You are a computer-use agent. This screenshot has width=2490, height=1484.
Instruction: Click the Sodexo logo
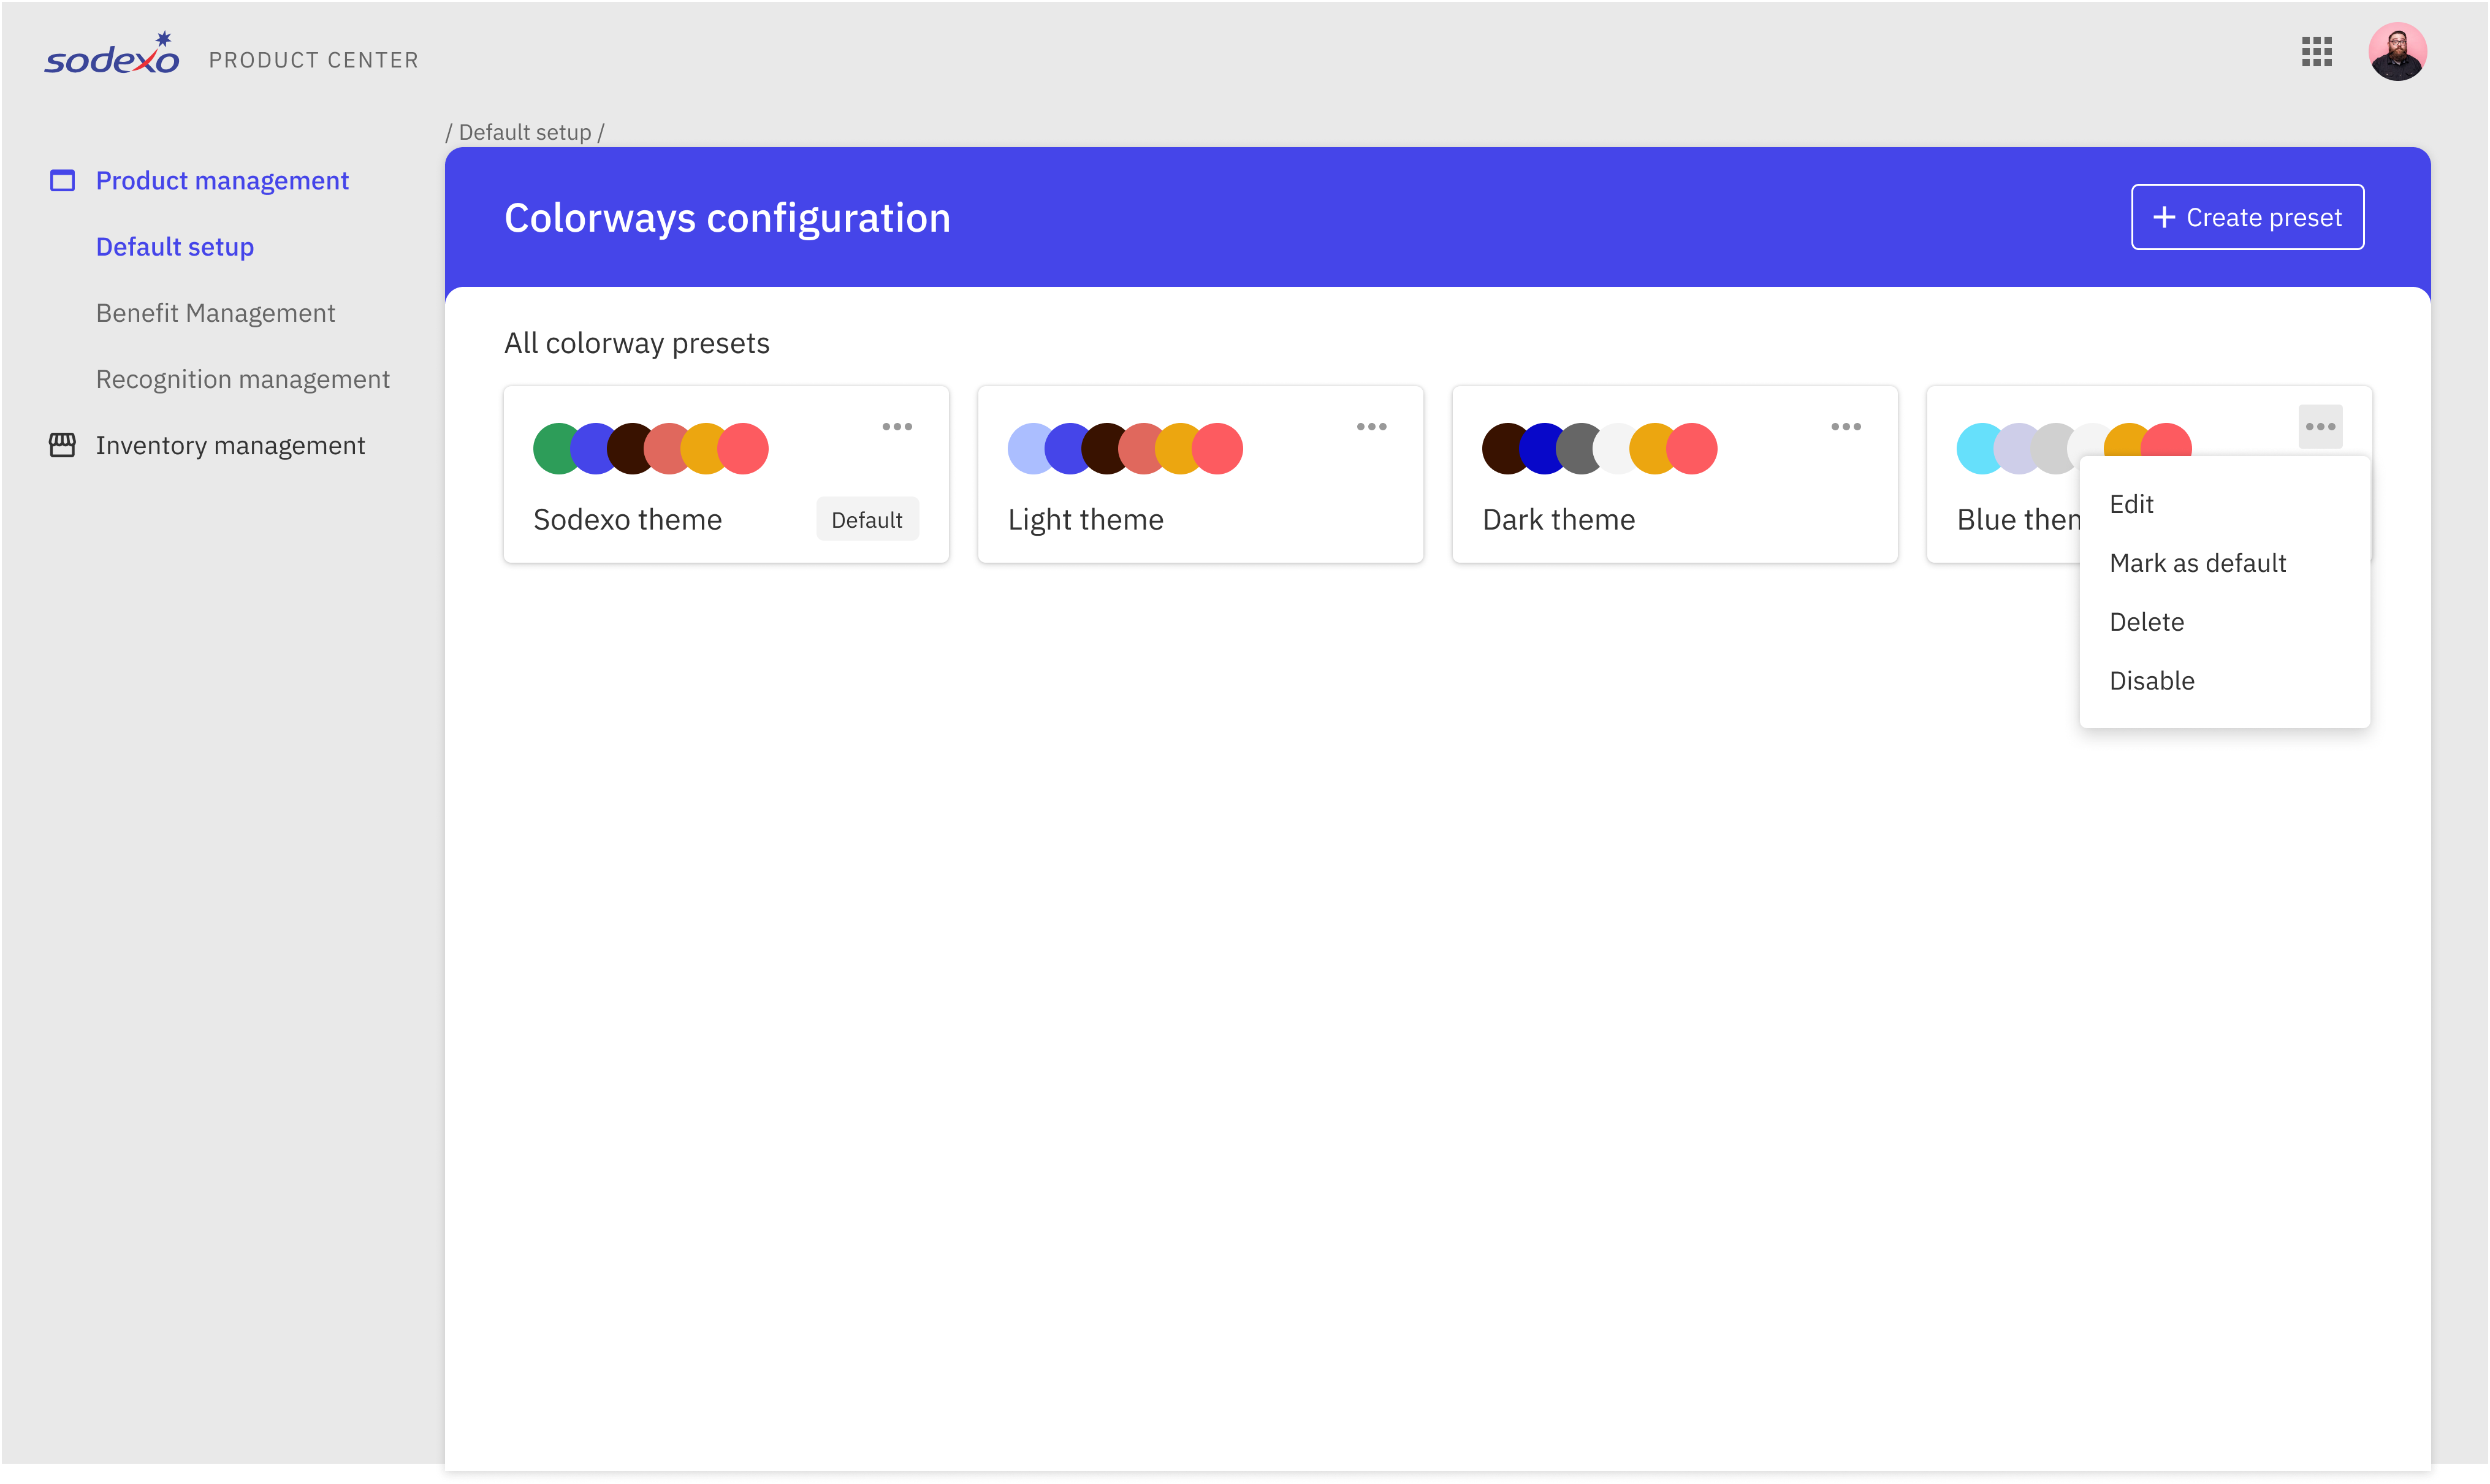(x=112, y=56)
